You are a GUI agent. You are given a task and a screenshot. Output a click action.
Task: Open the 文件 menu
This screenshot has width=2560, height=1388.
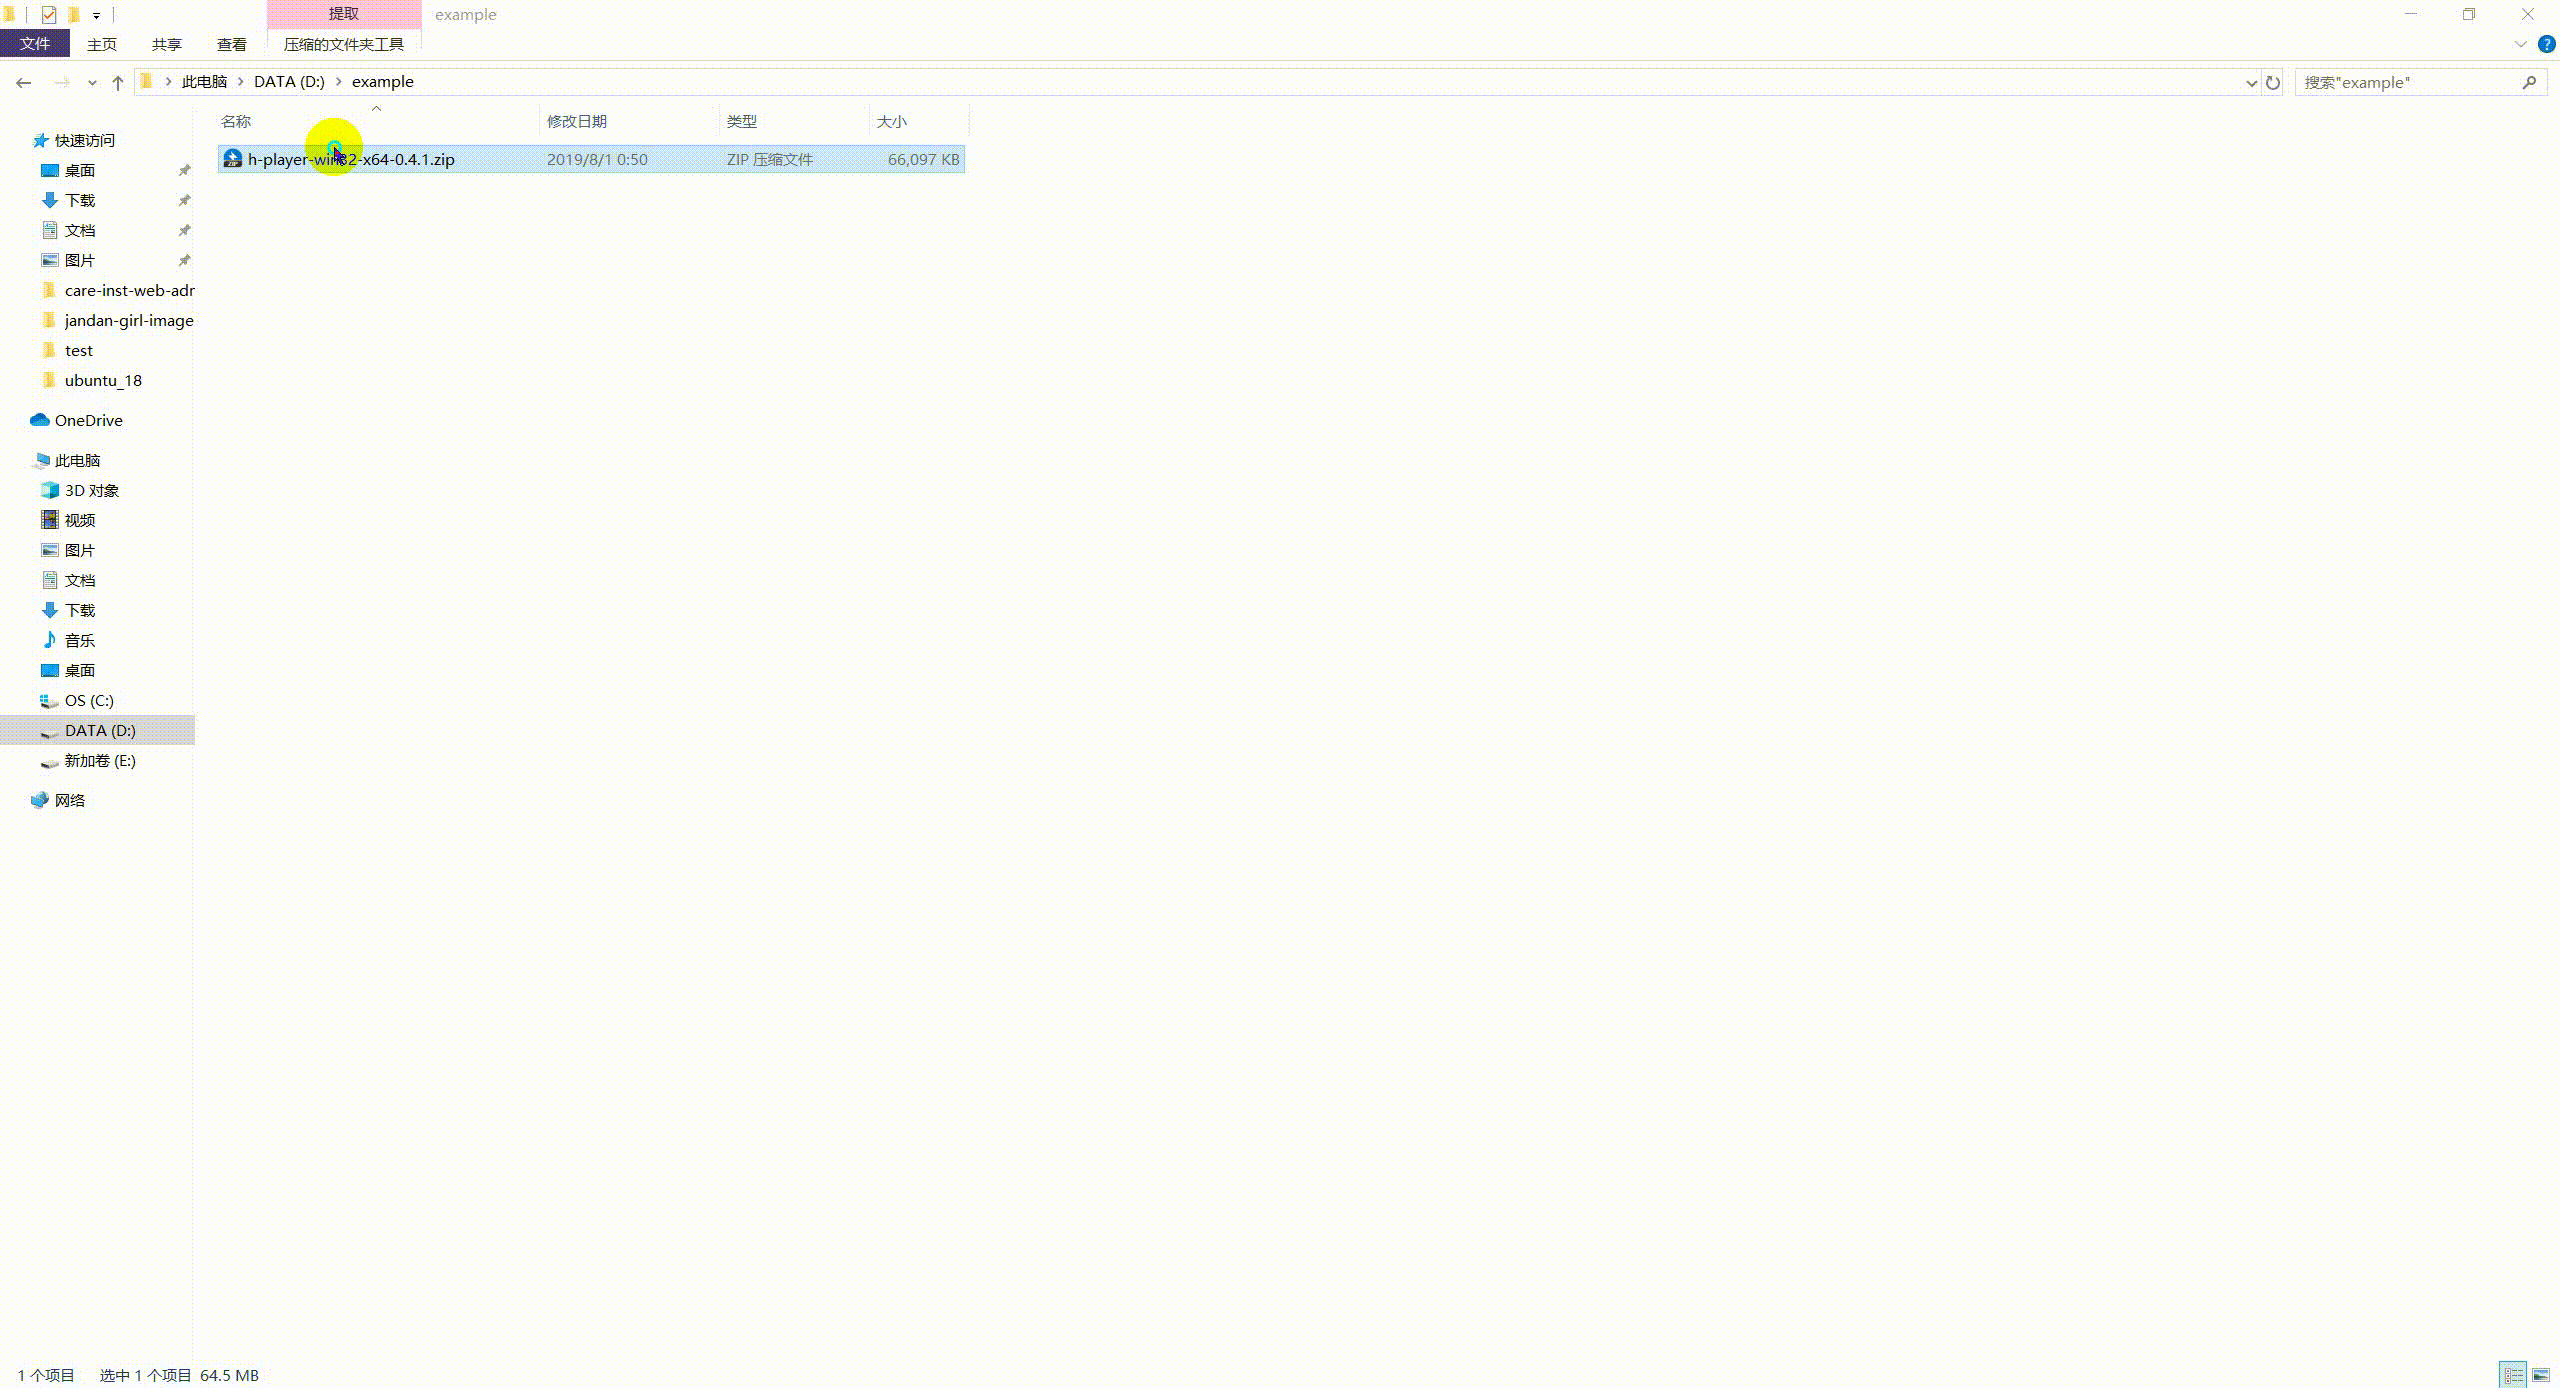(34, 44)
